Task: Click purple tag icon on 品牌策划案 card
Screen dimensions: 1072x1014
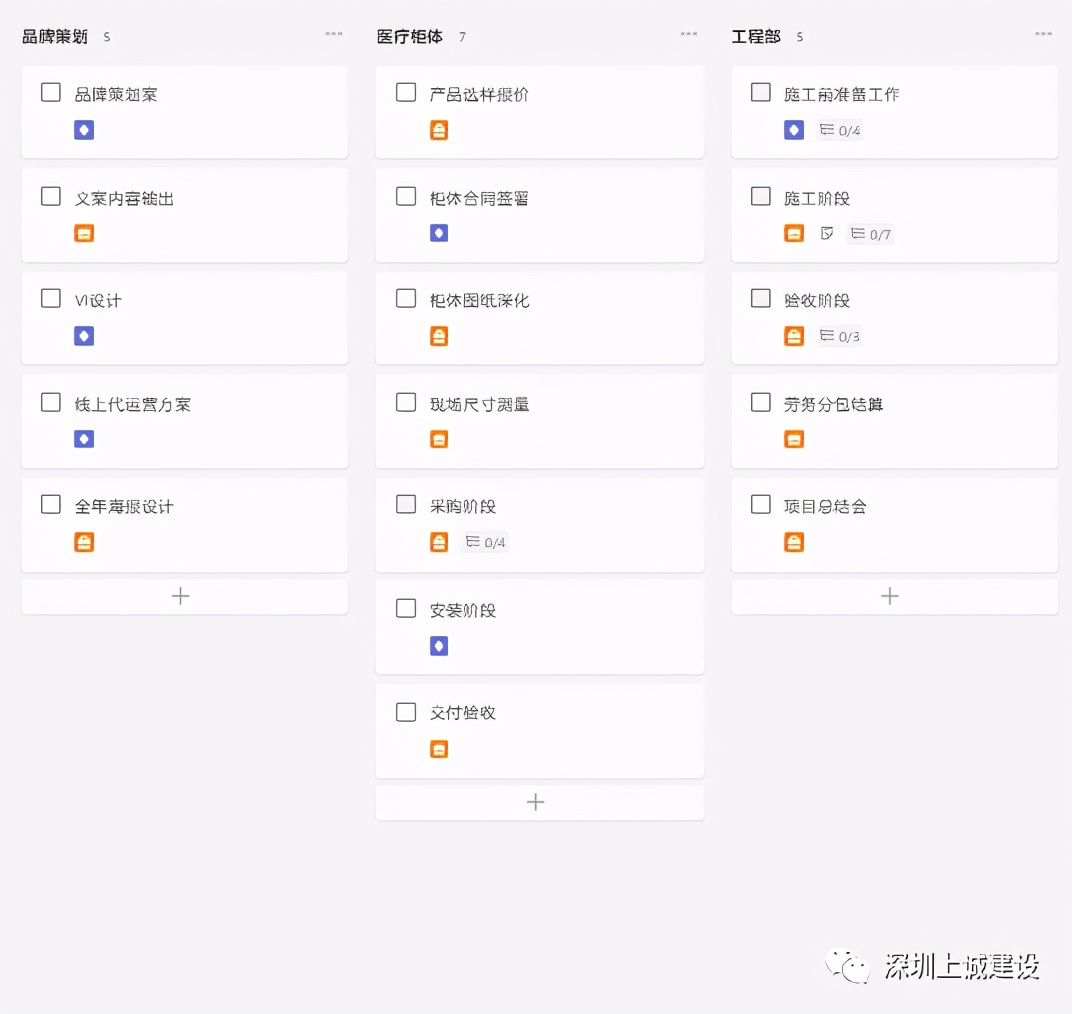Action: (84, 130)
